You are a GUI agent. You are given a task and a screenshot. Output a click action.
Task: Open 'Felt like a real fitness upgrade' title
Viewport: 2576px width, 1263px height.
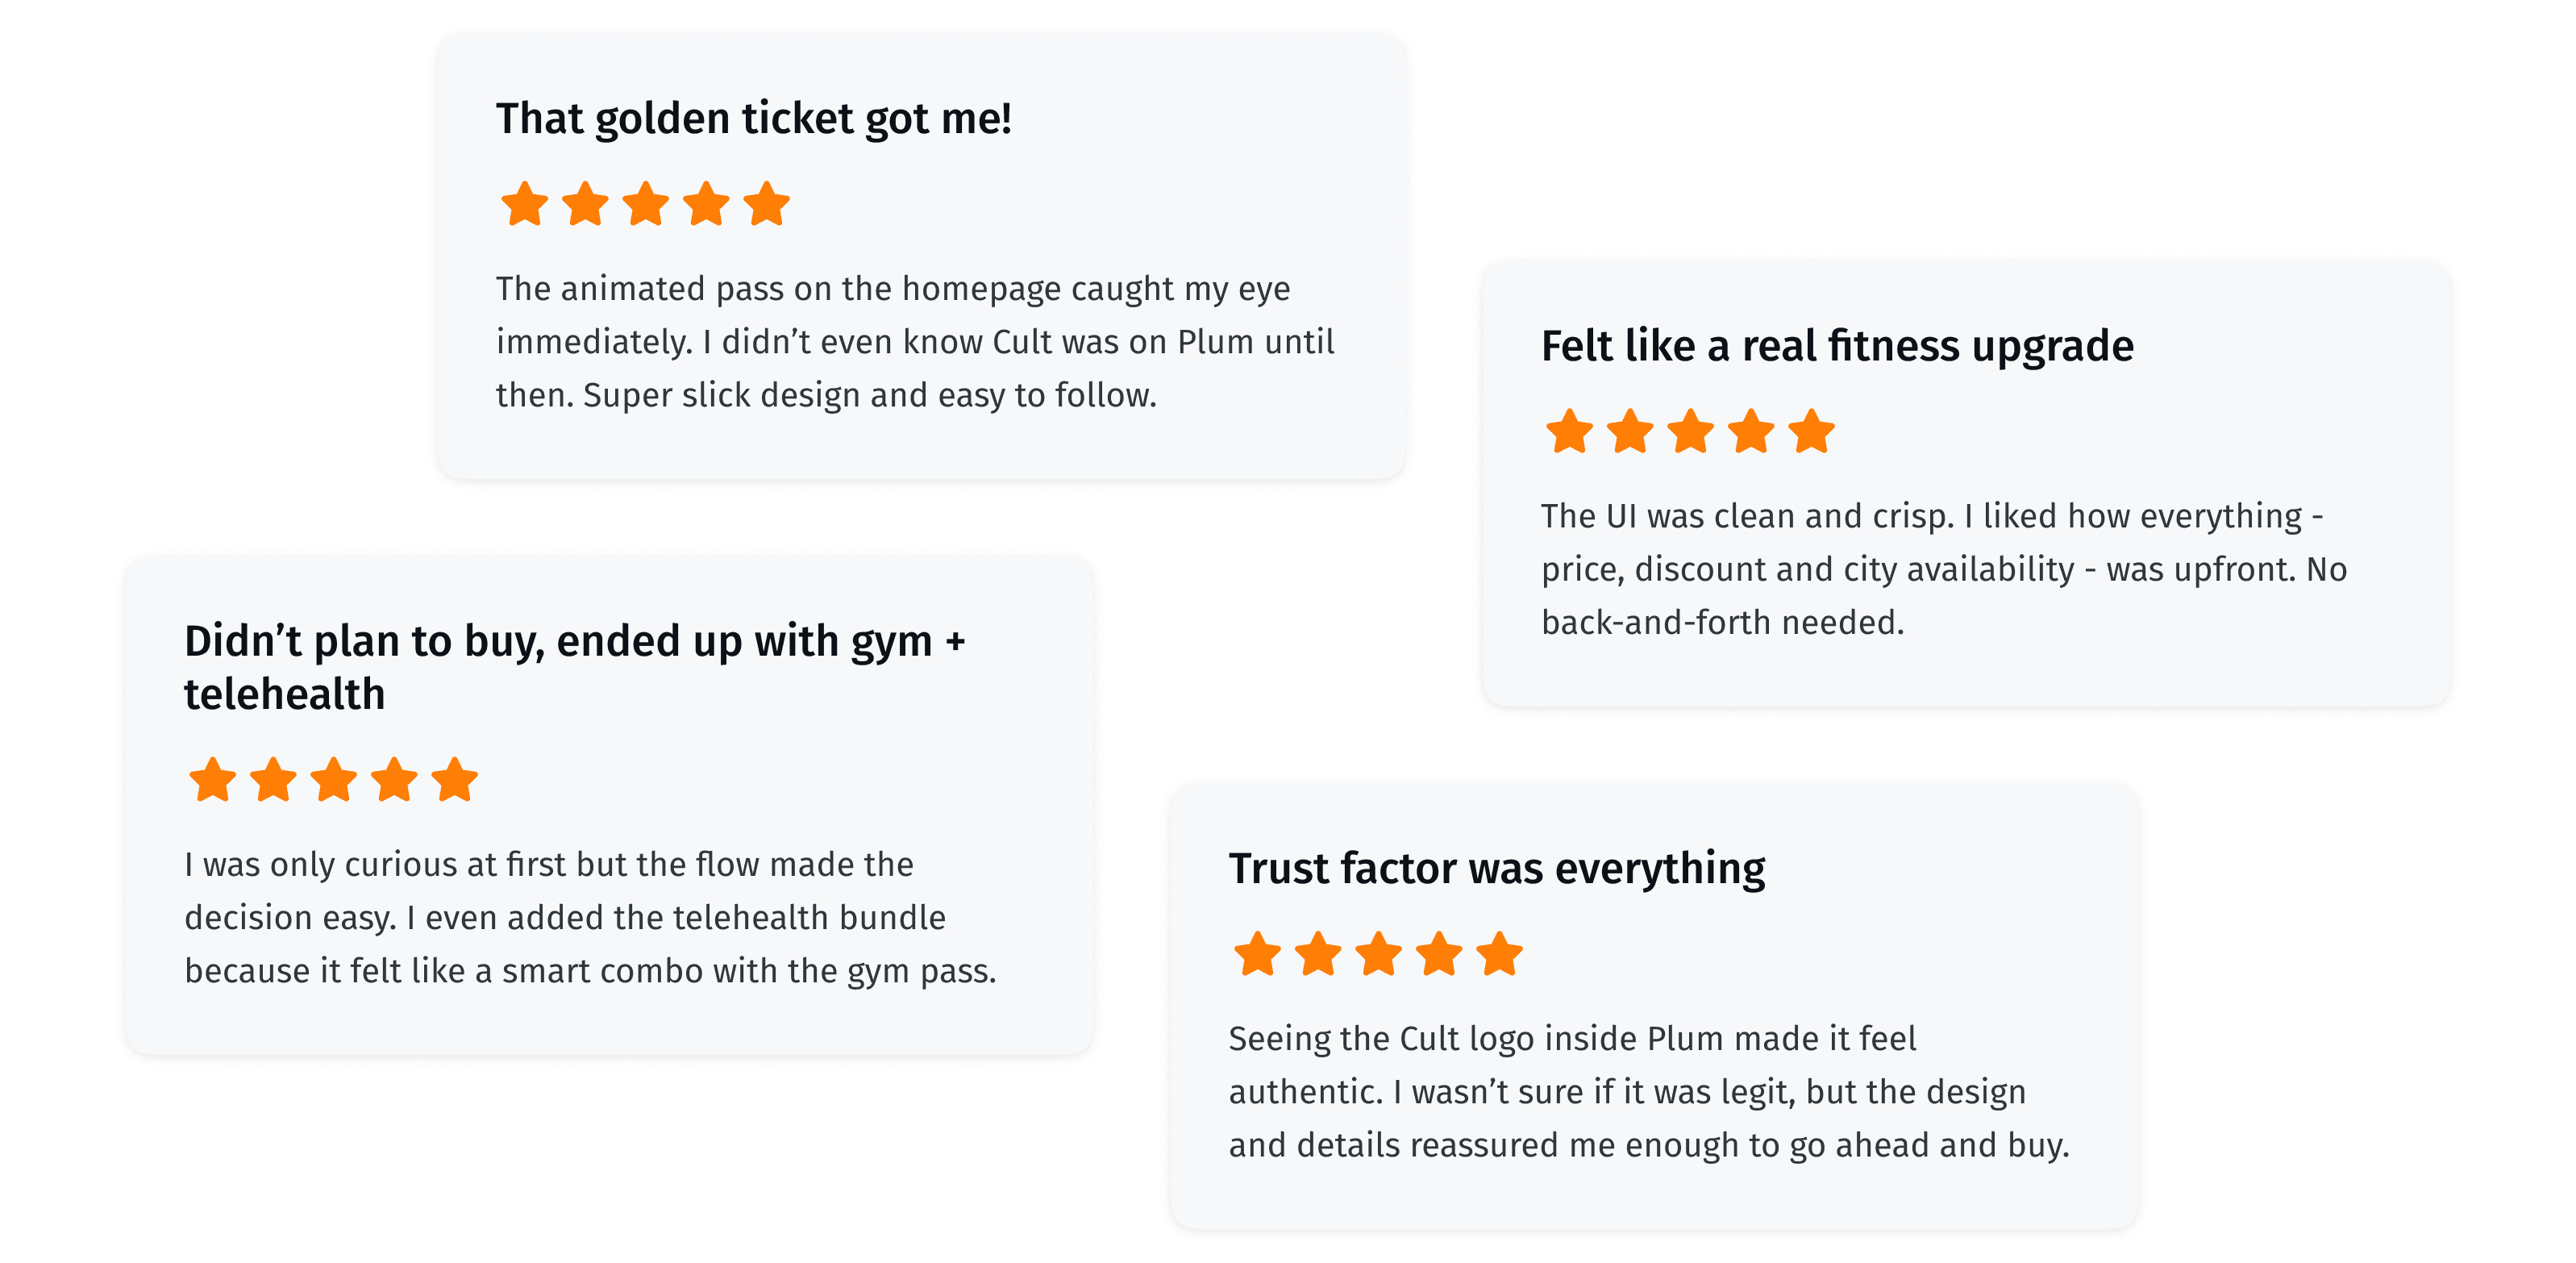click(1837, 346)
